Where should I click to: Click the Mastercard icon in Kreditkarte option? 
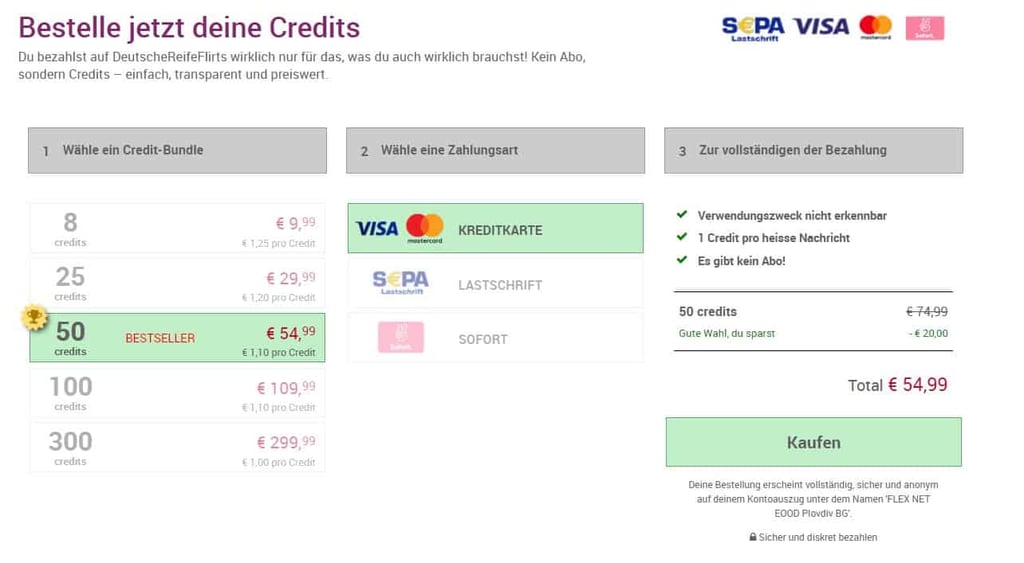[424, 228]
